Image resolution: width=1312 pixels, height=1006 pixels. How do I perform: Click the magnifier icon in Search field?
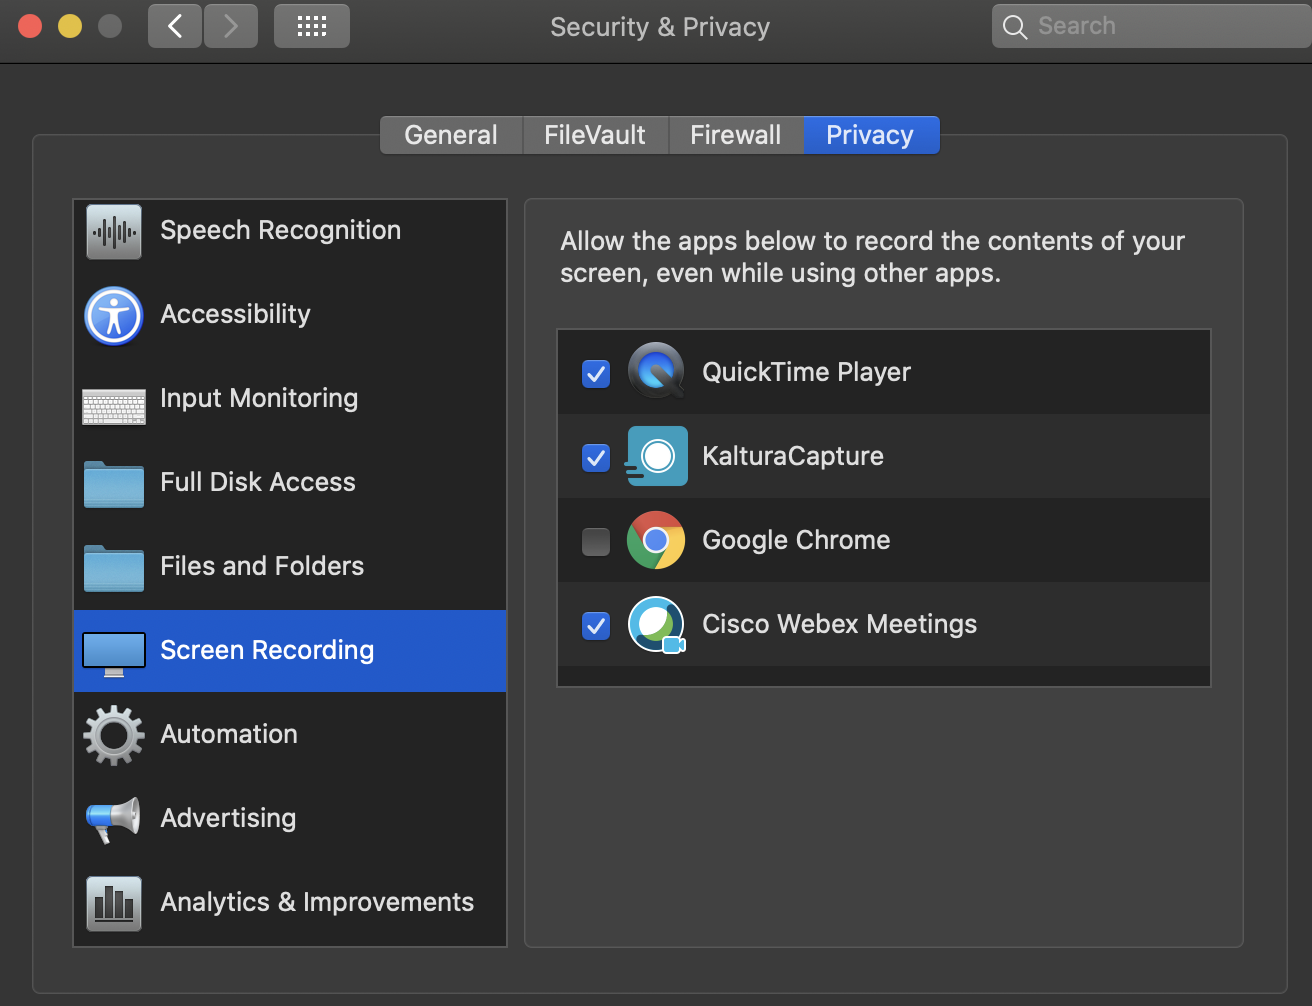(x=1015, y=27)
